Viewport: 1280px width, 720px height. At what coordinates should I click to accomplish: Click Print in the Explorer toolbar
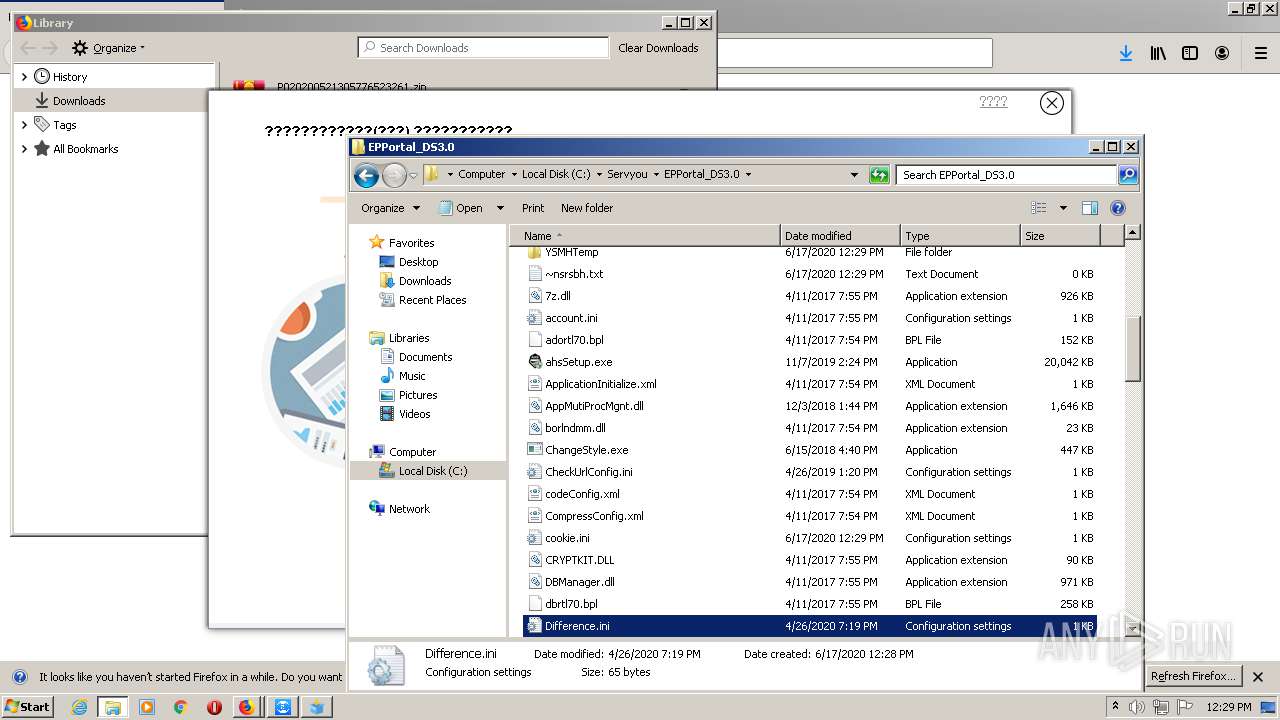[533, 208]
